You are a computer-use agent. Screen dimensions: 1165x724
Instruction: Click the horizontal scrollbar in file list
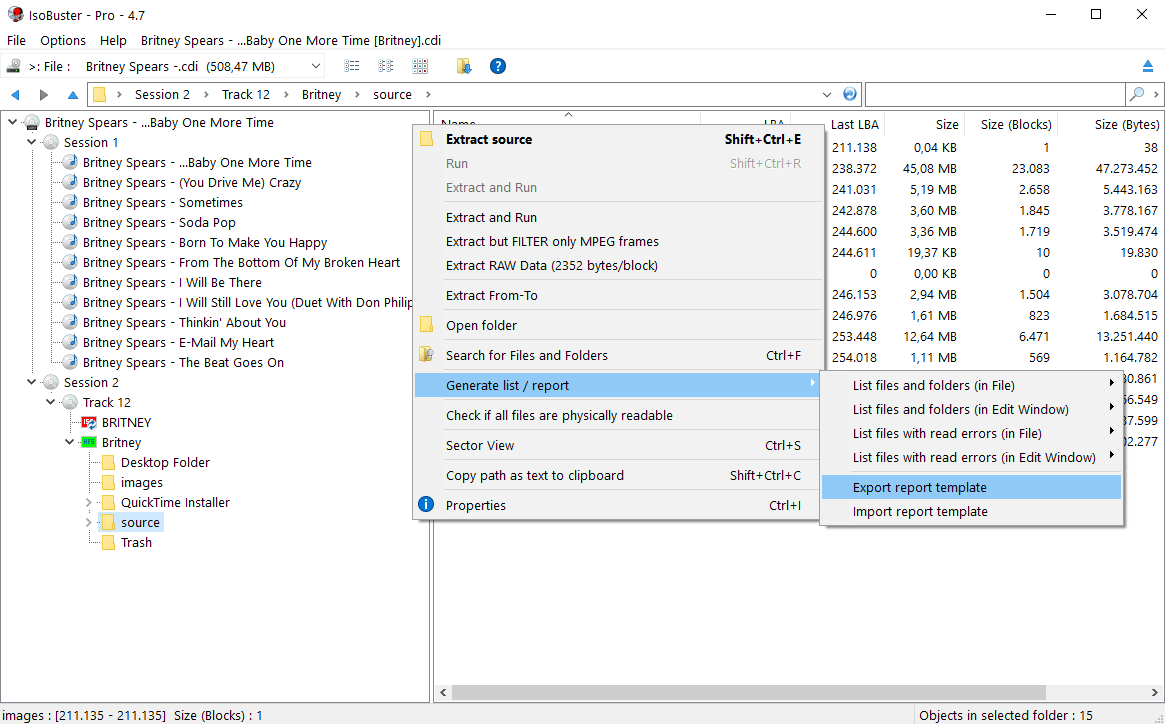[748, 692]
